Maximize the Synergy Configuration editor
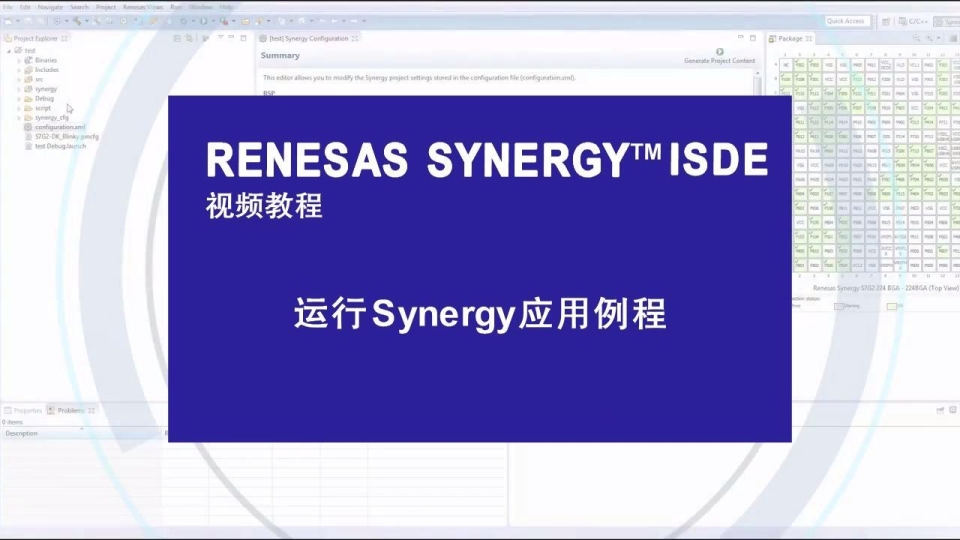 point(753,38)
